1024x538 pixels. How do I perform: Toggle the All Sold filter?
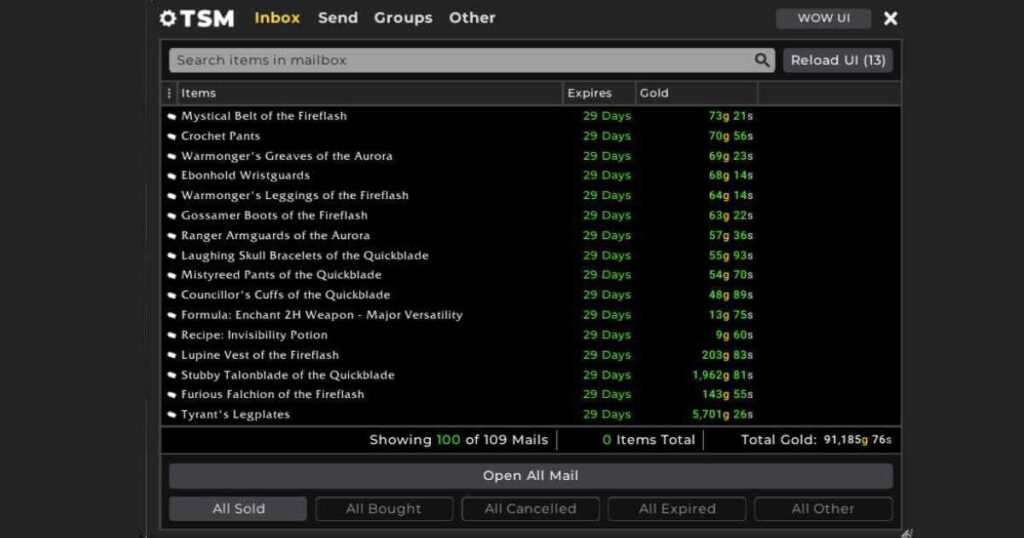pos(238,509)
